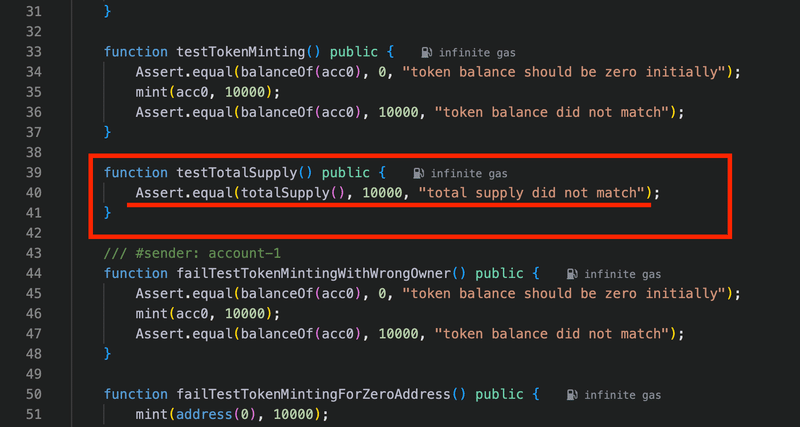Screen dimensions: 800x427
Task: Click Assert.equal on line 34
Action: pyautogui.click(x=184, y=72)
